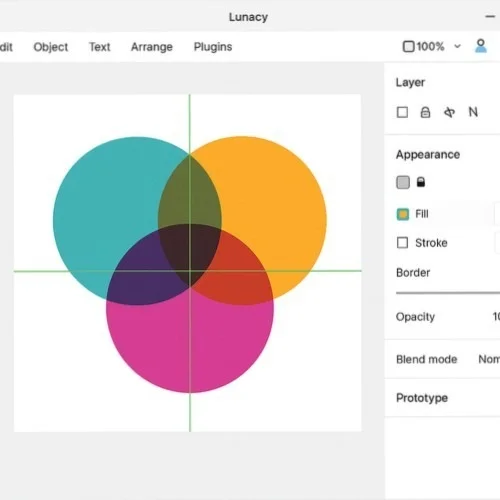
Task: Open the Text menu
Action: (99, 47)
